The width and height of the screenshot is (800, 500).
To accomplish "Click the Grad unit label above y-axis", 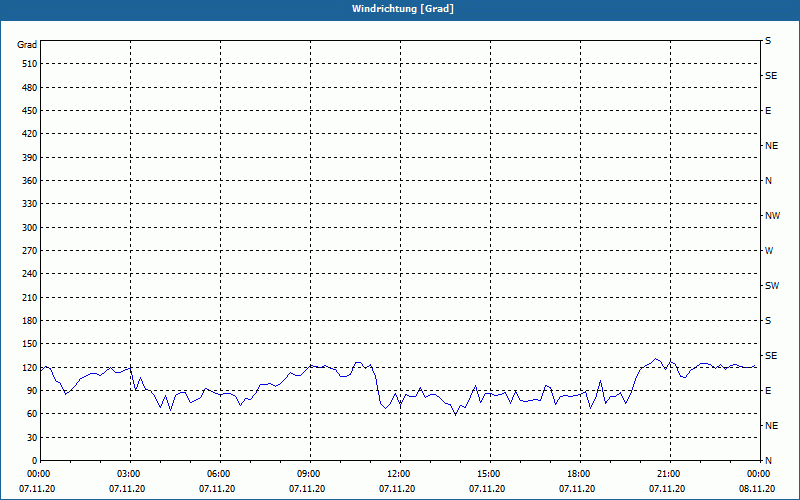I will 27,45.
